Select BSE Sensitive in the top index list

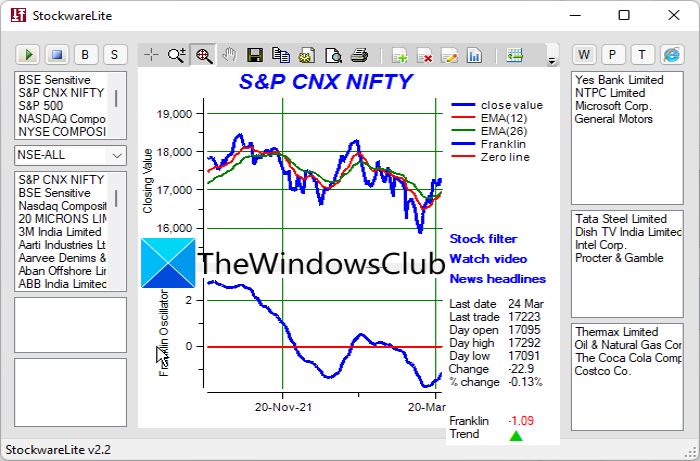click(x=54, y=80)
